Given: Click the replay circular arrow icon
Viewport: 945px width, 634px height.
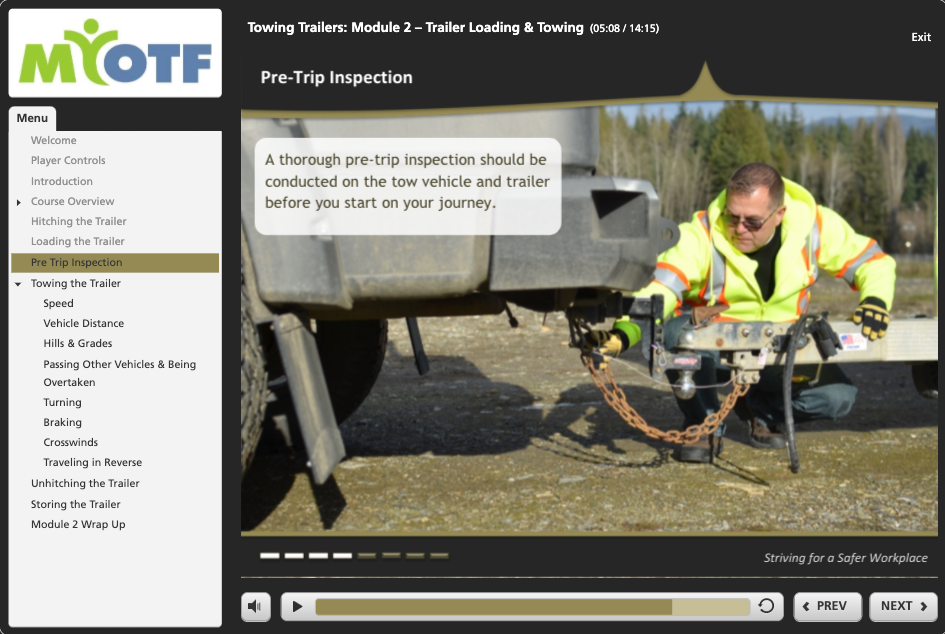Looking at the screenshot, I should coord(766,606).
